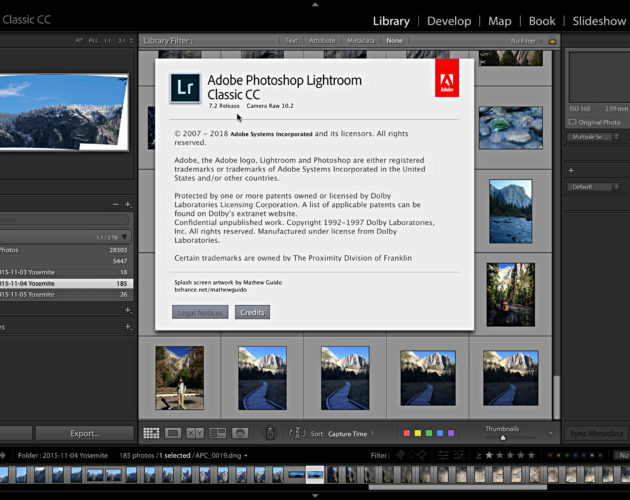Select Metadata filter in Library Filter bar

(360, 41)
